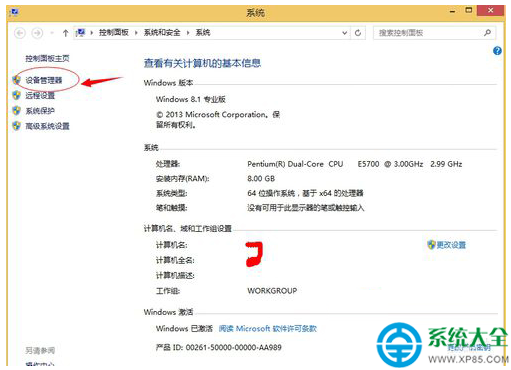Viewport: 511px width, 370px height.
Task: Select 控制面板 in the breadcrumb path
Action: coord(114,33)
